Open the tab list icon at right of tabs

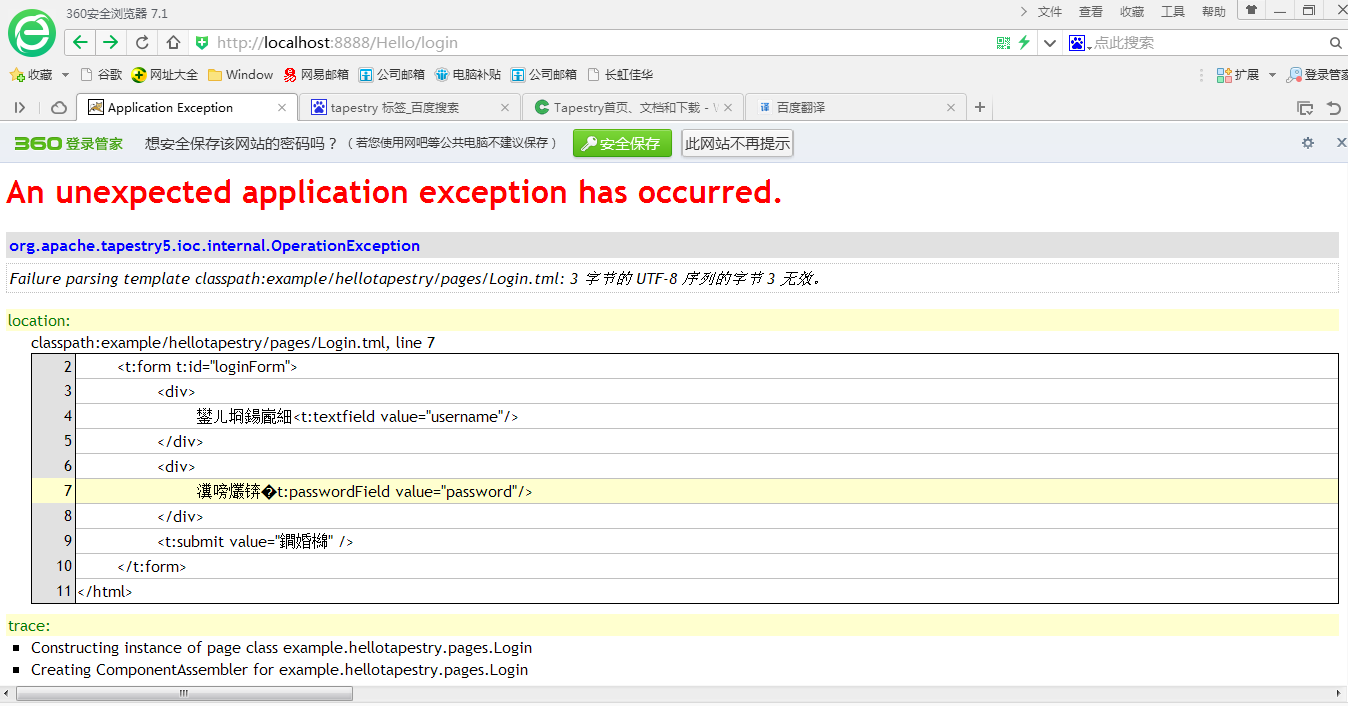tap(1305, 108)
